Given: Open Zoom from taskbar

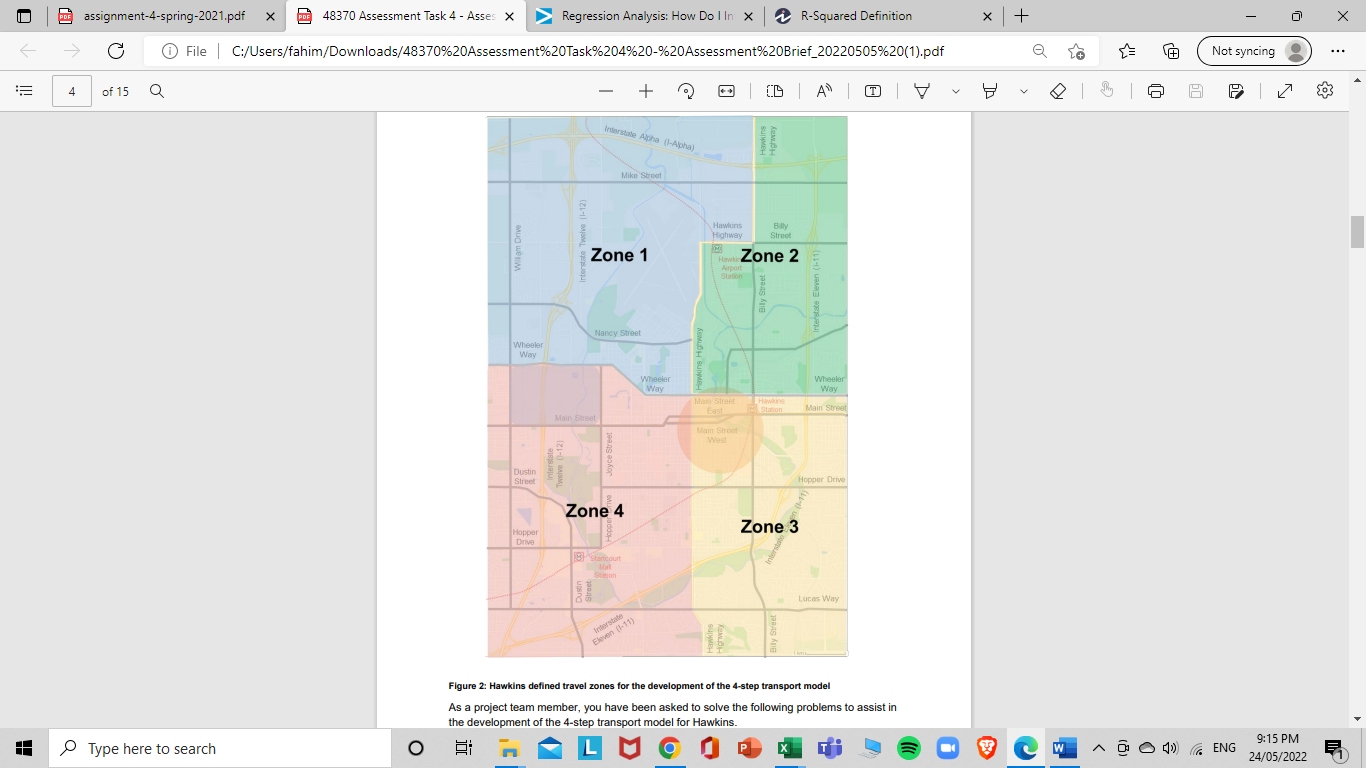Looking at the screenshot, I should tap(947, 748).
